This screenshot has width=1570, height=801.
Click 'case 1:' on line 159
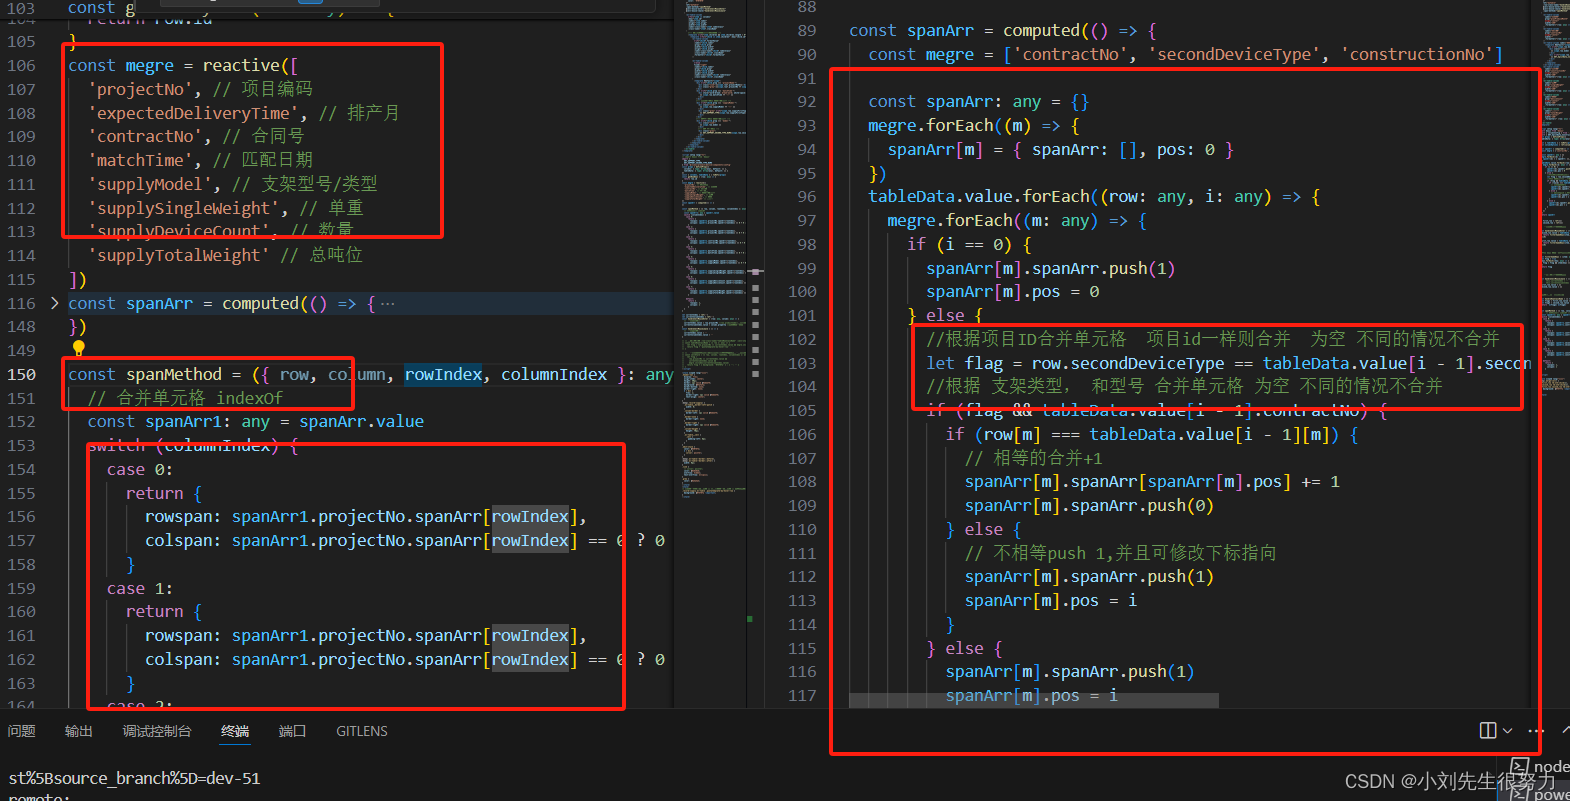140,588
